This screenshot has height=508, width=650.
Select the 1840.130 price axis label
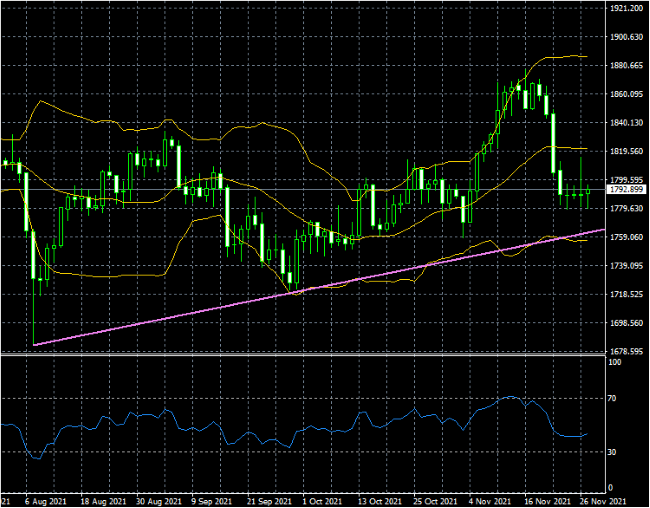[x=626, y=123]
